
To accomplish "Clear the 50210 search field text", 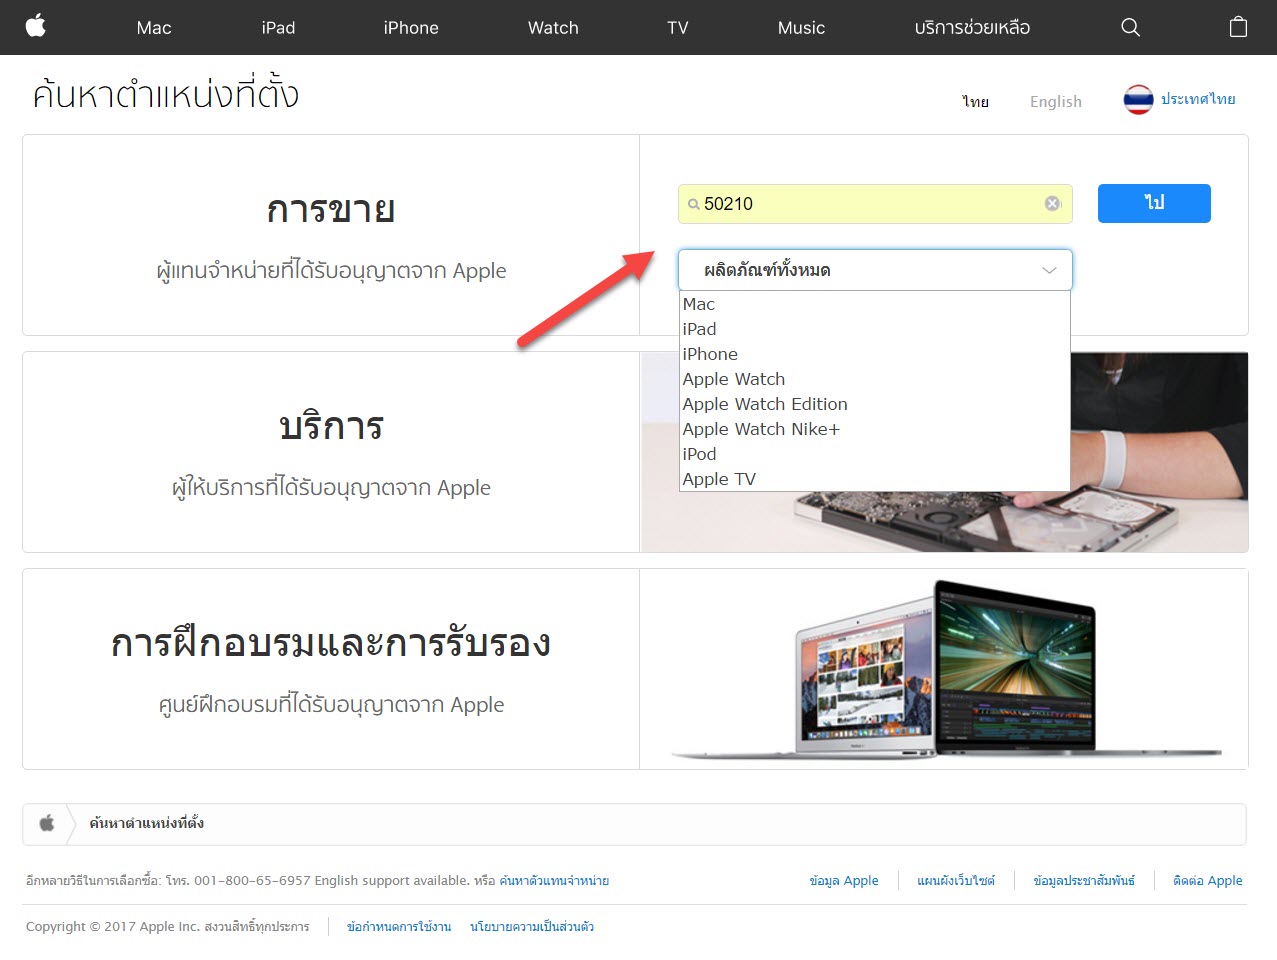I will [x=1052, y=204].
